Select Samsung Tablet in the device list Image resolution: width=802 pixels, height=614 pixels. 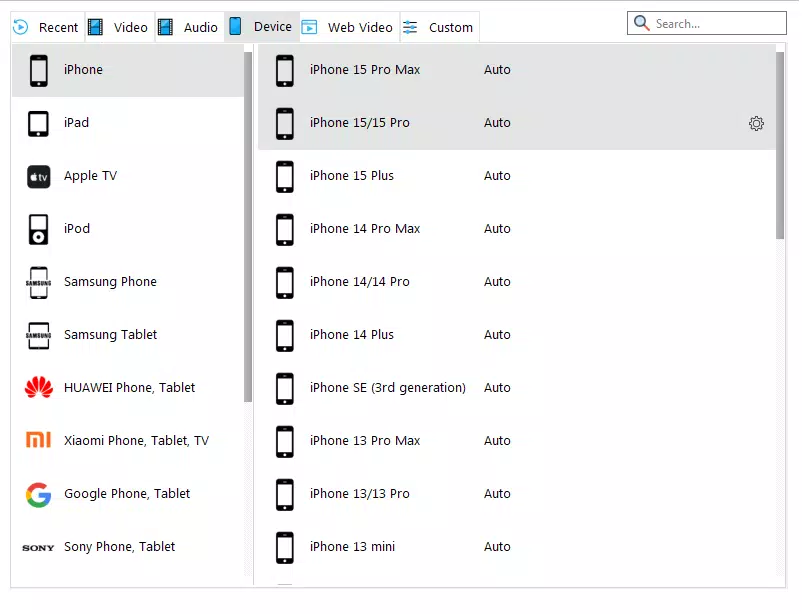[110, 335]
